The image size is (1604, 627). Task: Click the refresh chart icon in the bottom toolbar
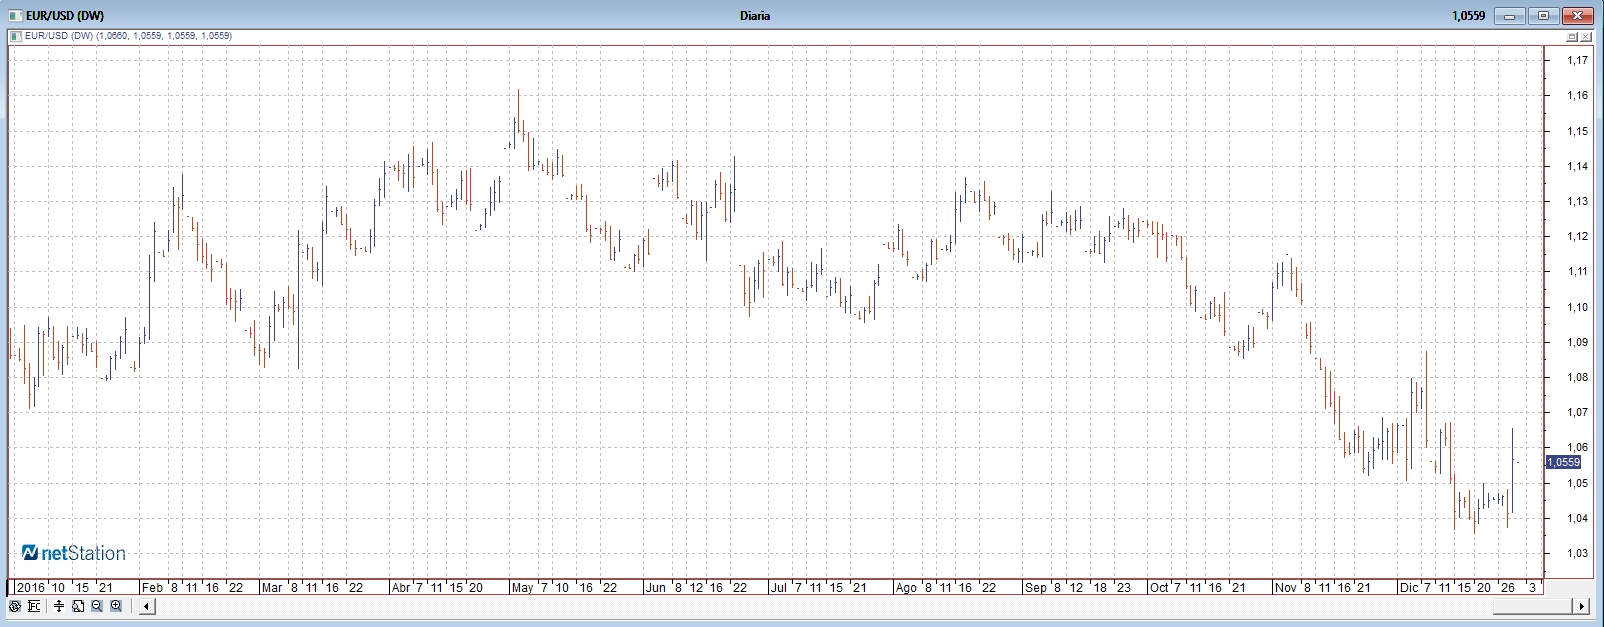15,606
